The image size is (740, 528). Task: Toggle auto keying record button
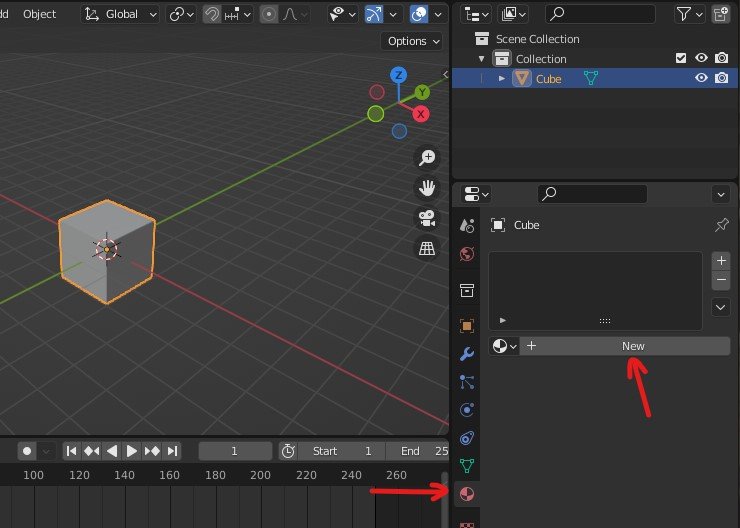[x=27, y=451]
